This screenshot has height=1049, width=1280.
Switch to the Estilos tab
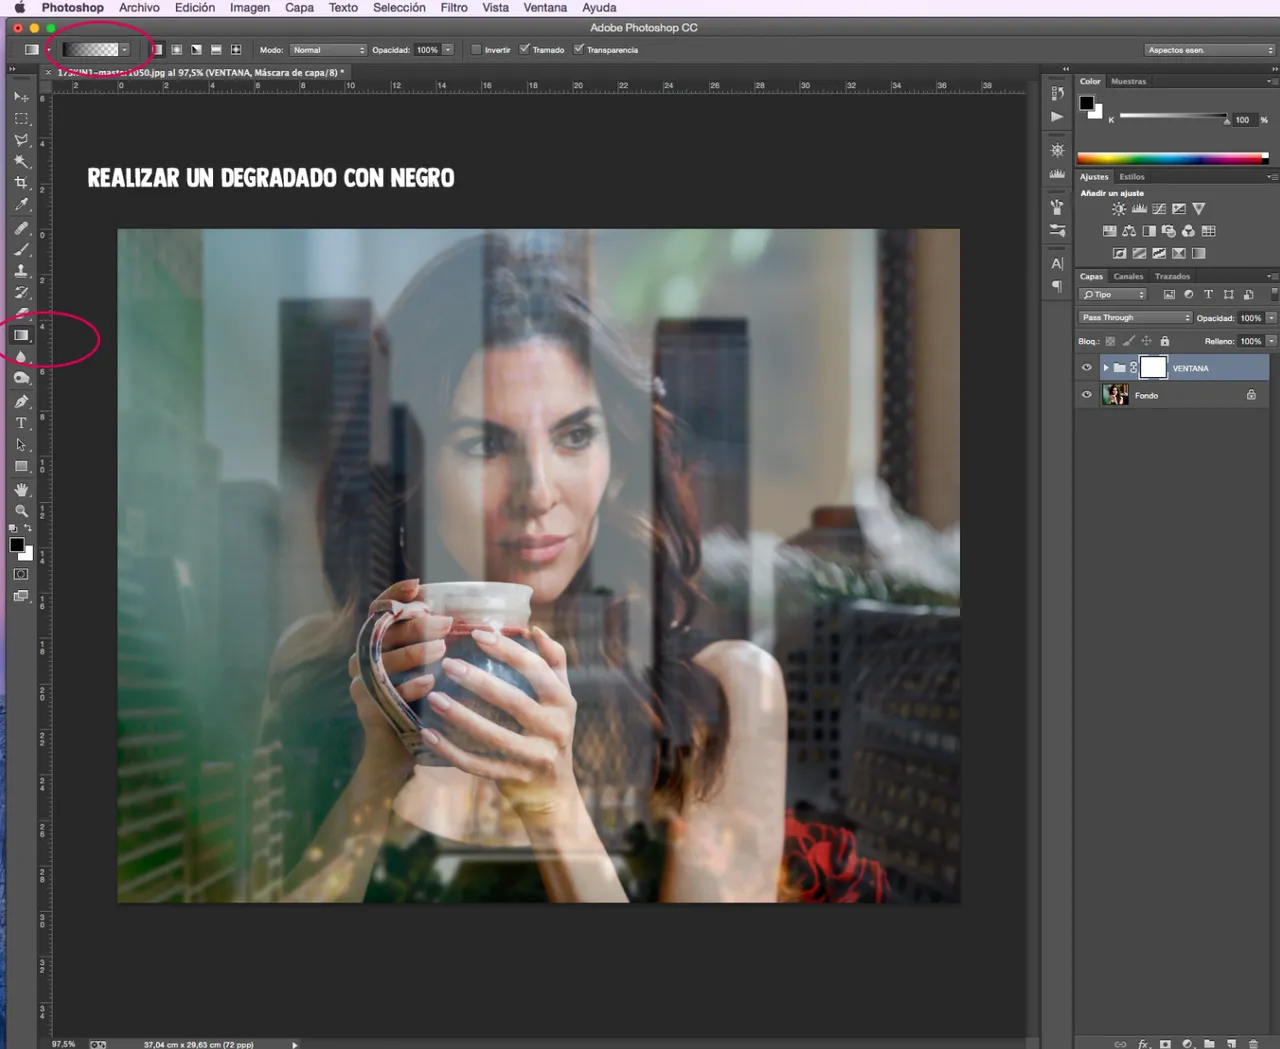(x=1132, y=176)
